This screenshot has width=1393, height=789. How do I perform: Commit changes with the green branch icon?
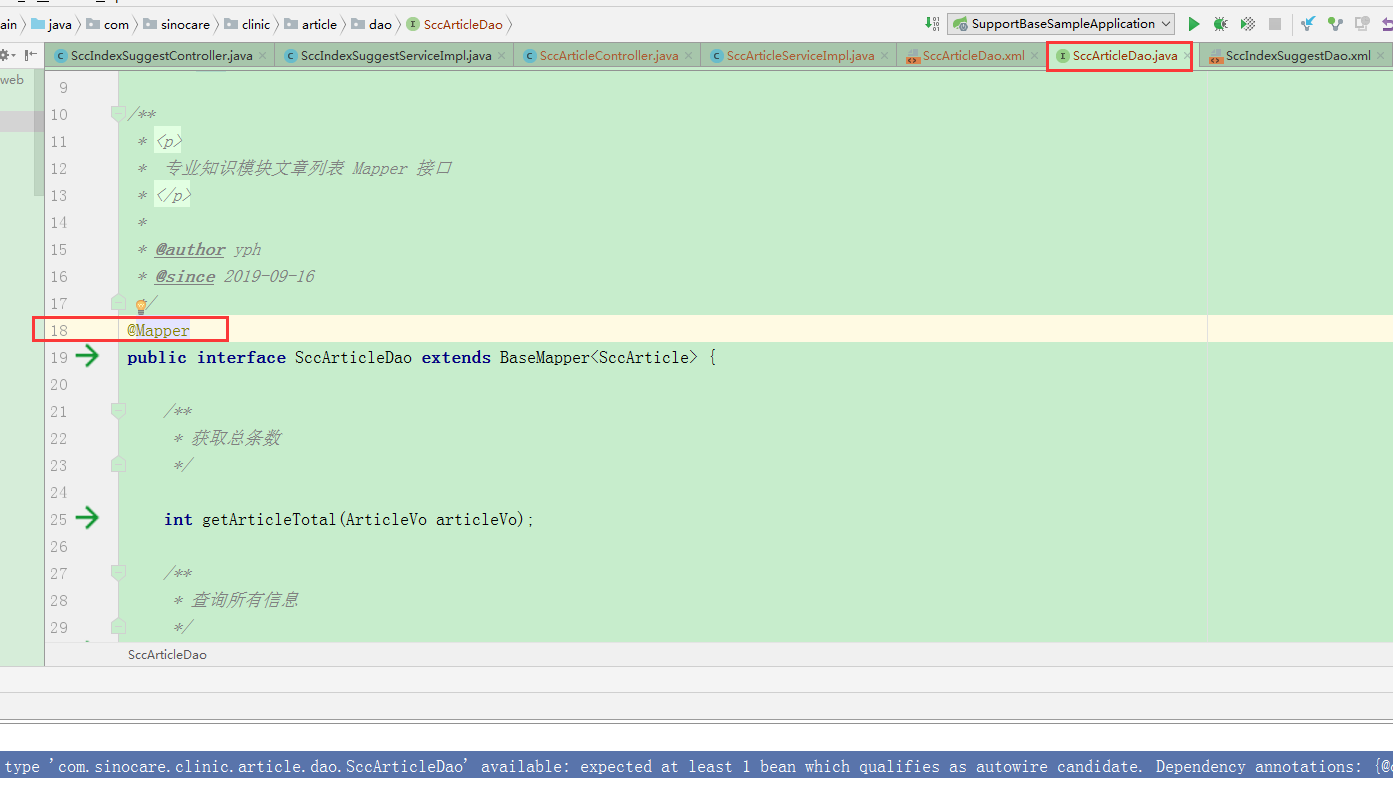click(x=1335, y=24)
